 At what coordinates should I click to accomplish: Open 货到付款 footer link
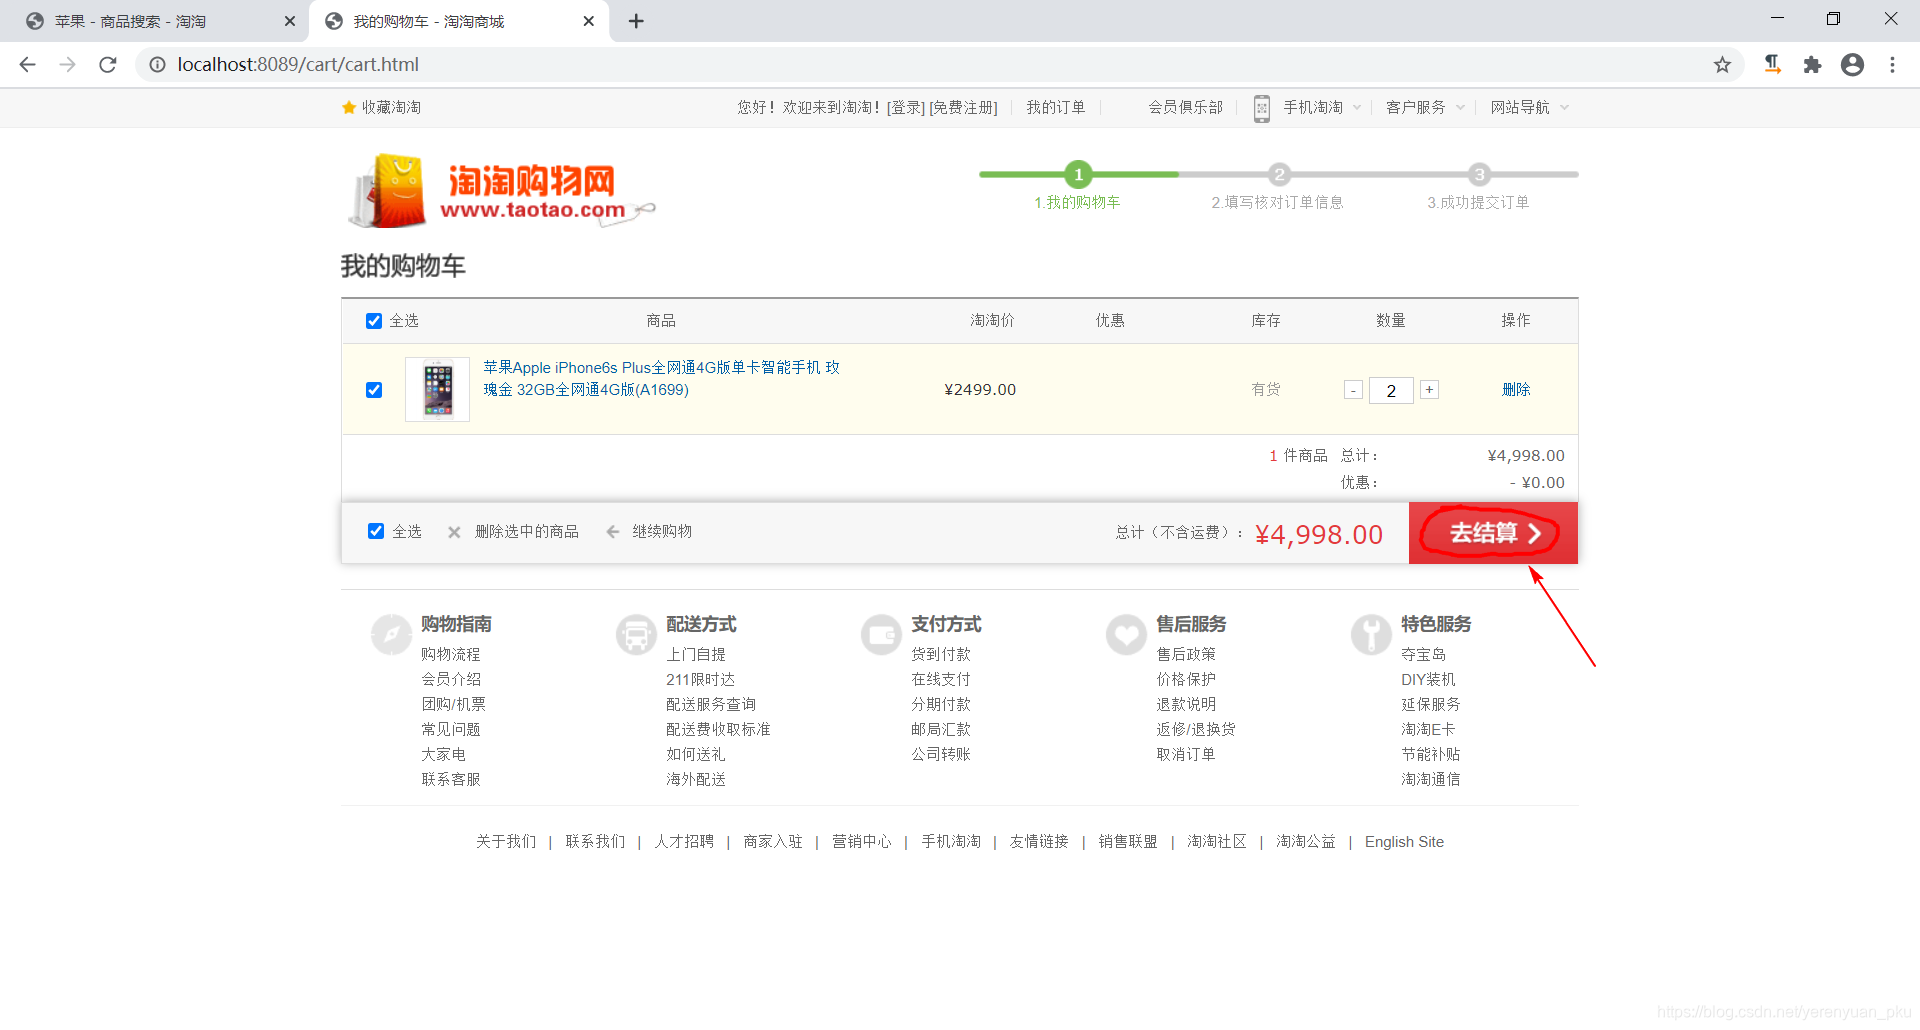[941, 654]
